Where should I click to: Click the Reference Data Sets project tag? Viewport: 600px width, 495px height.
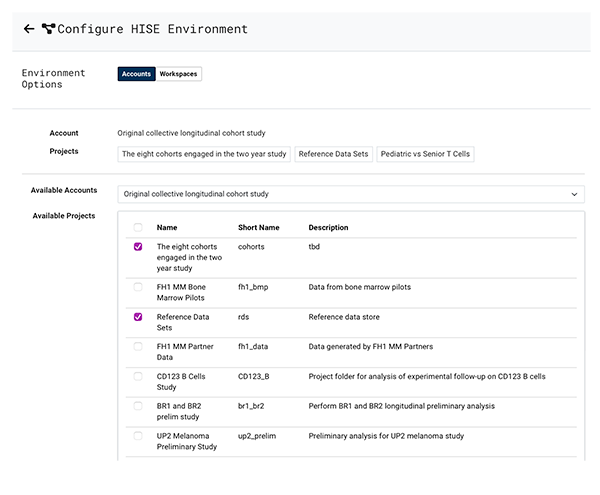pos(334,154)
